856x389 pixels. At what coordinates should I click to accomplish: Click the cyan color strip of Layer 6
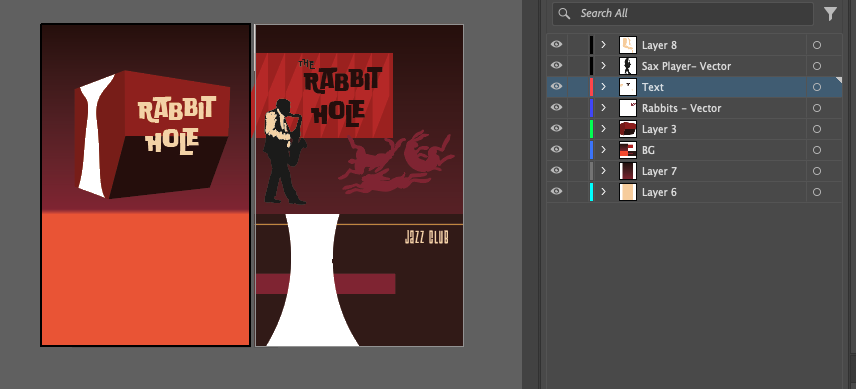click(591, 191)
